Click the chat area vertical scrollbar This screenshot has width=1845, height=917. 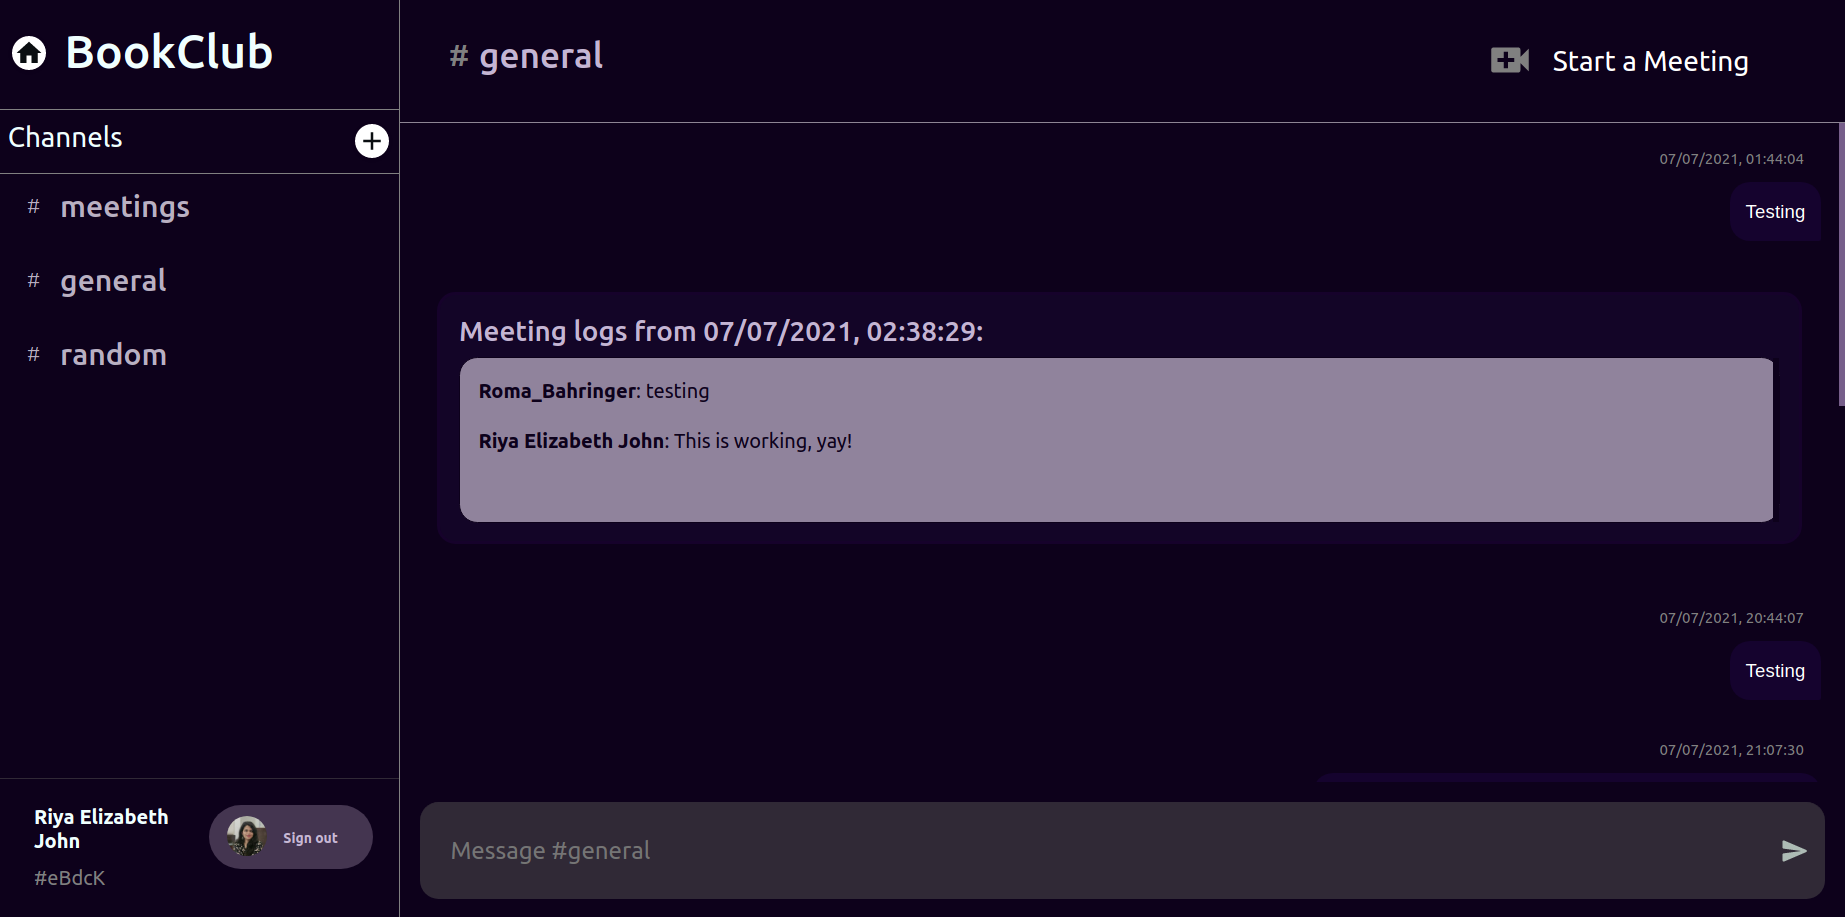click(x=1841, y=265)
